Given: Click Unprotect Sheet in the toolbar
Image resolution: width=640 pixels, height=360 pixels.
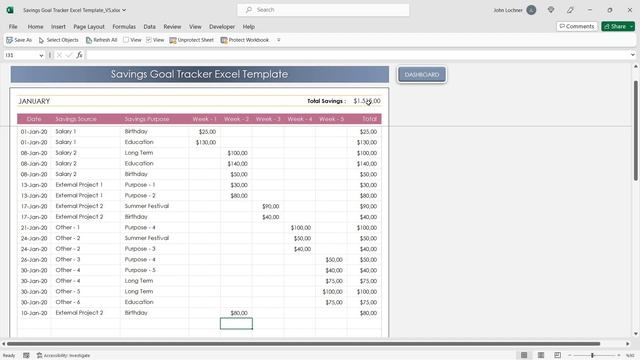Looking at the screenshot, I should tap(191, 40).
